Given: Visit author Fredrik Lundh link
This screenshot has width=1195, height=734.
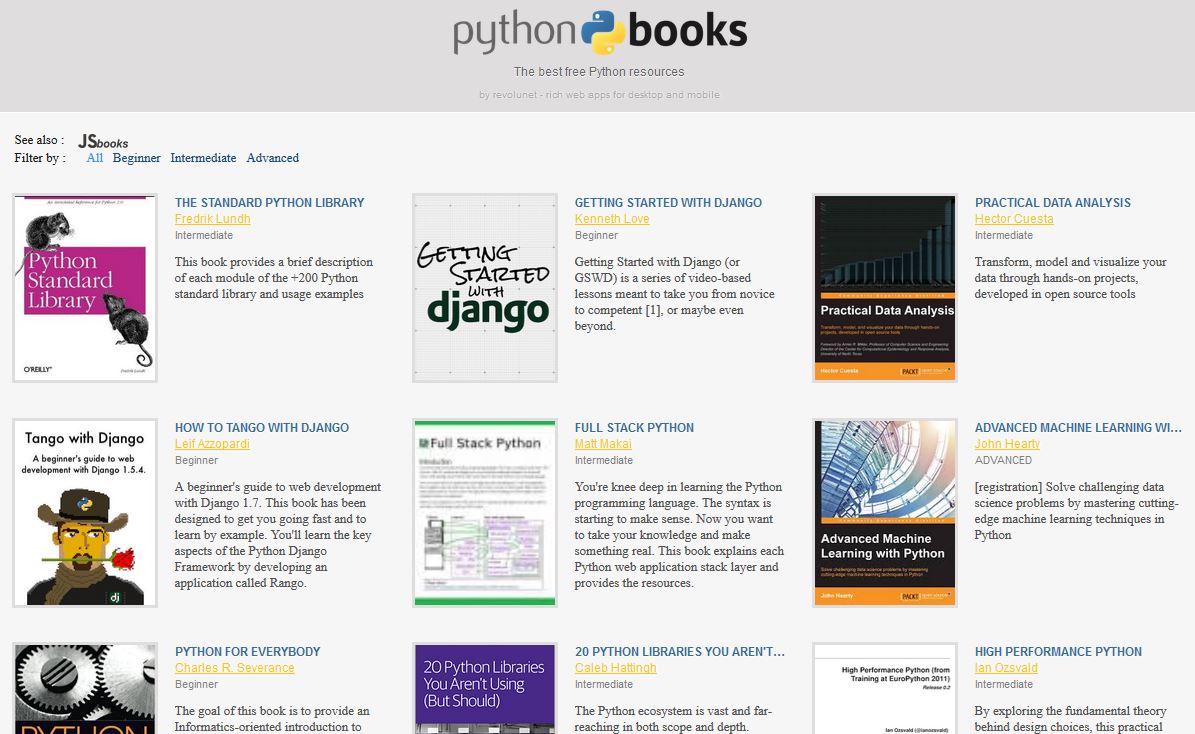Looking at the screenshot, I should pyautogui.click(x=212, y=219).
